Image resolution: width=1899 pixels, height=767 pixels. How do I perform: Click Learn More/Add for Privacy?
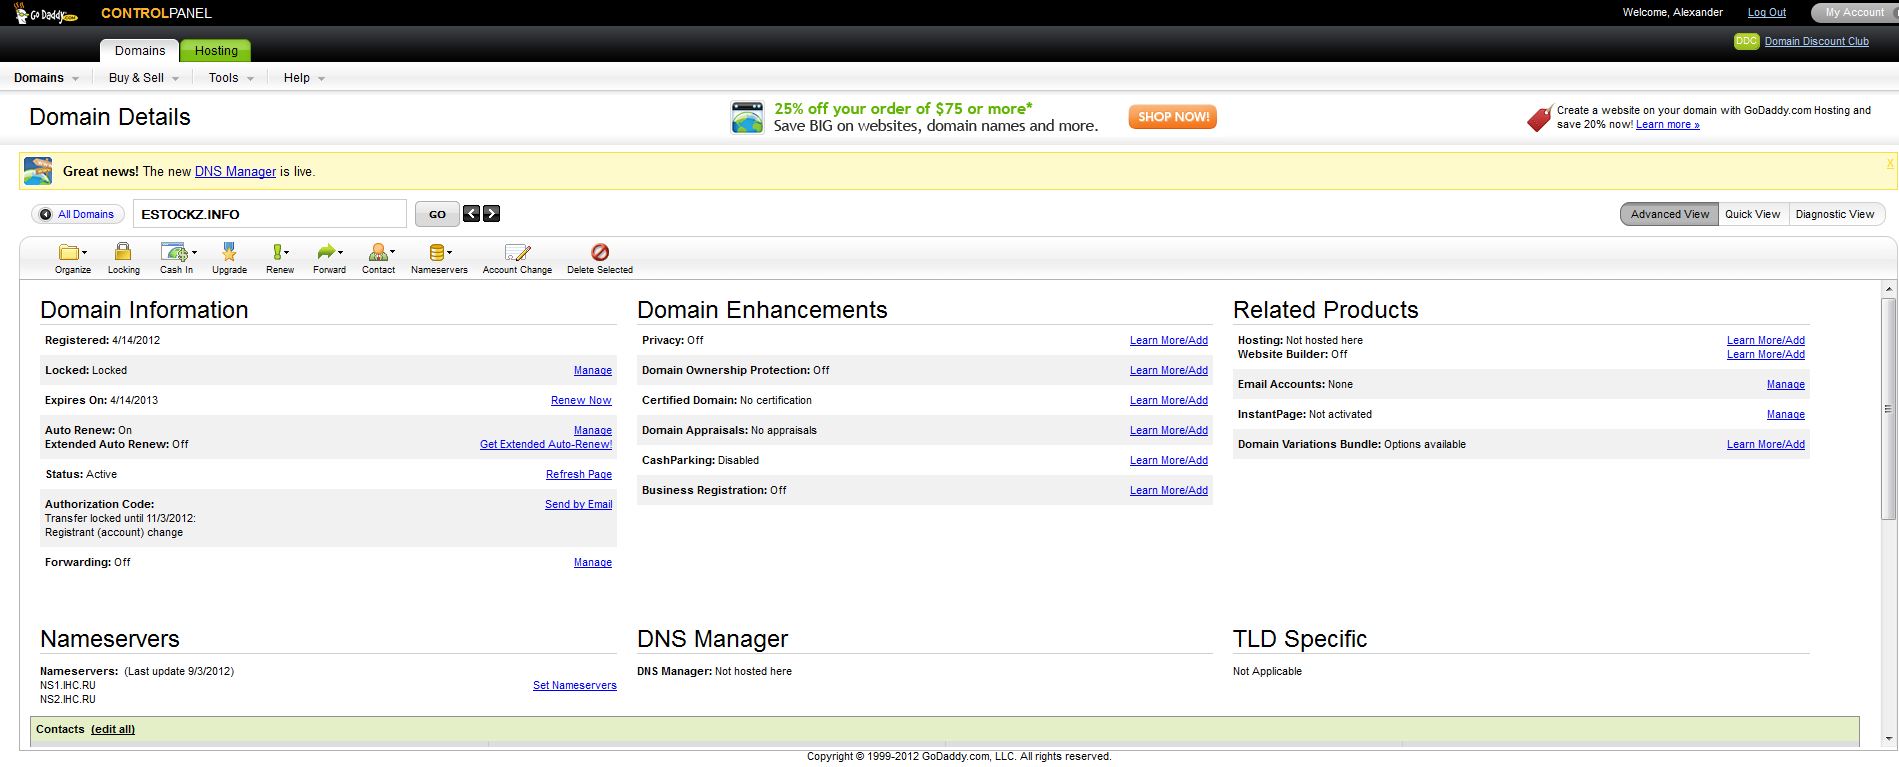[1169, 340]
